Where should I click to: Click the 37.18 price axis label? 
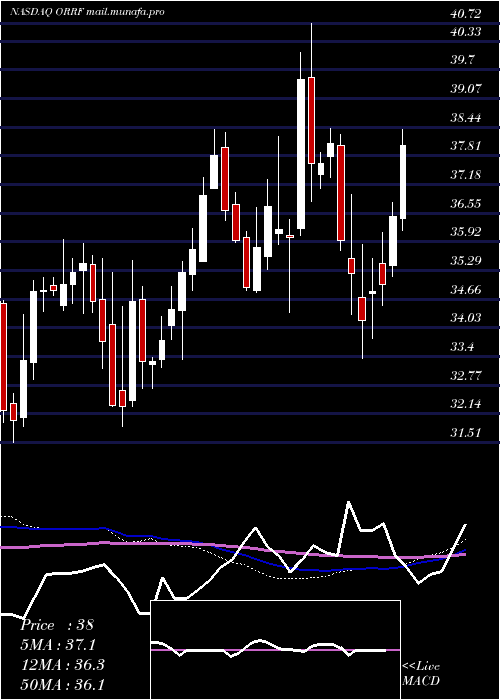[x=466, y=175]
